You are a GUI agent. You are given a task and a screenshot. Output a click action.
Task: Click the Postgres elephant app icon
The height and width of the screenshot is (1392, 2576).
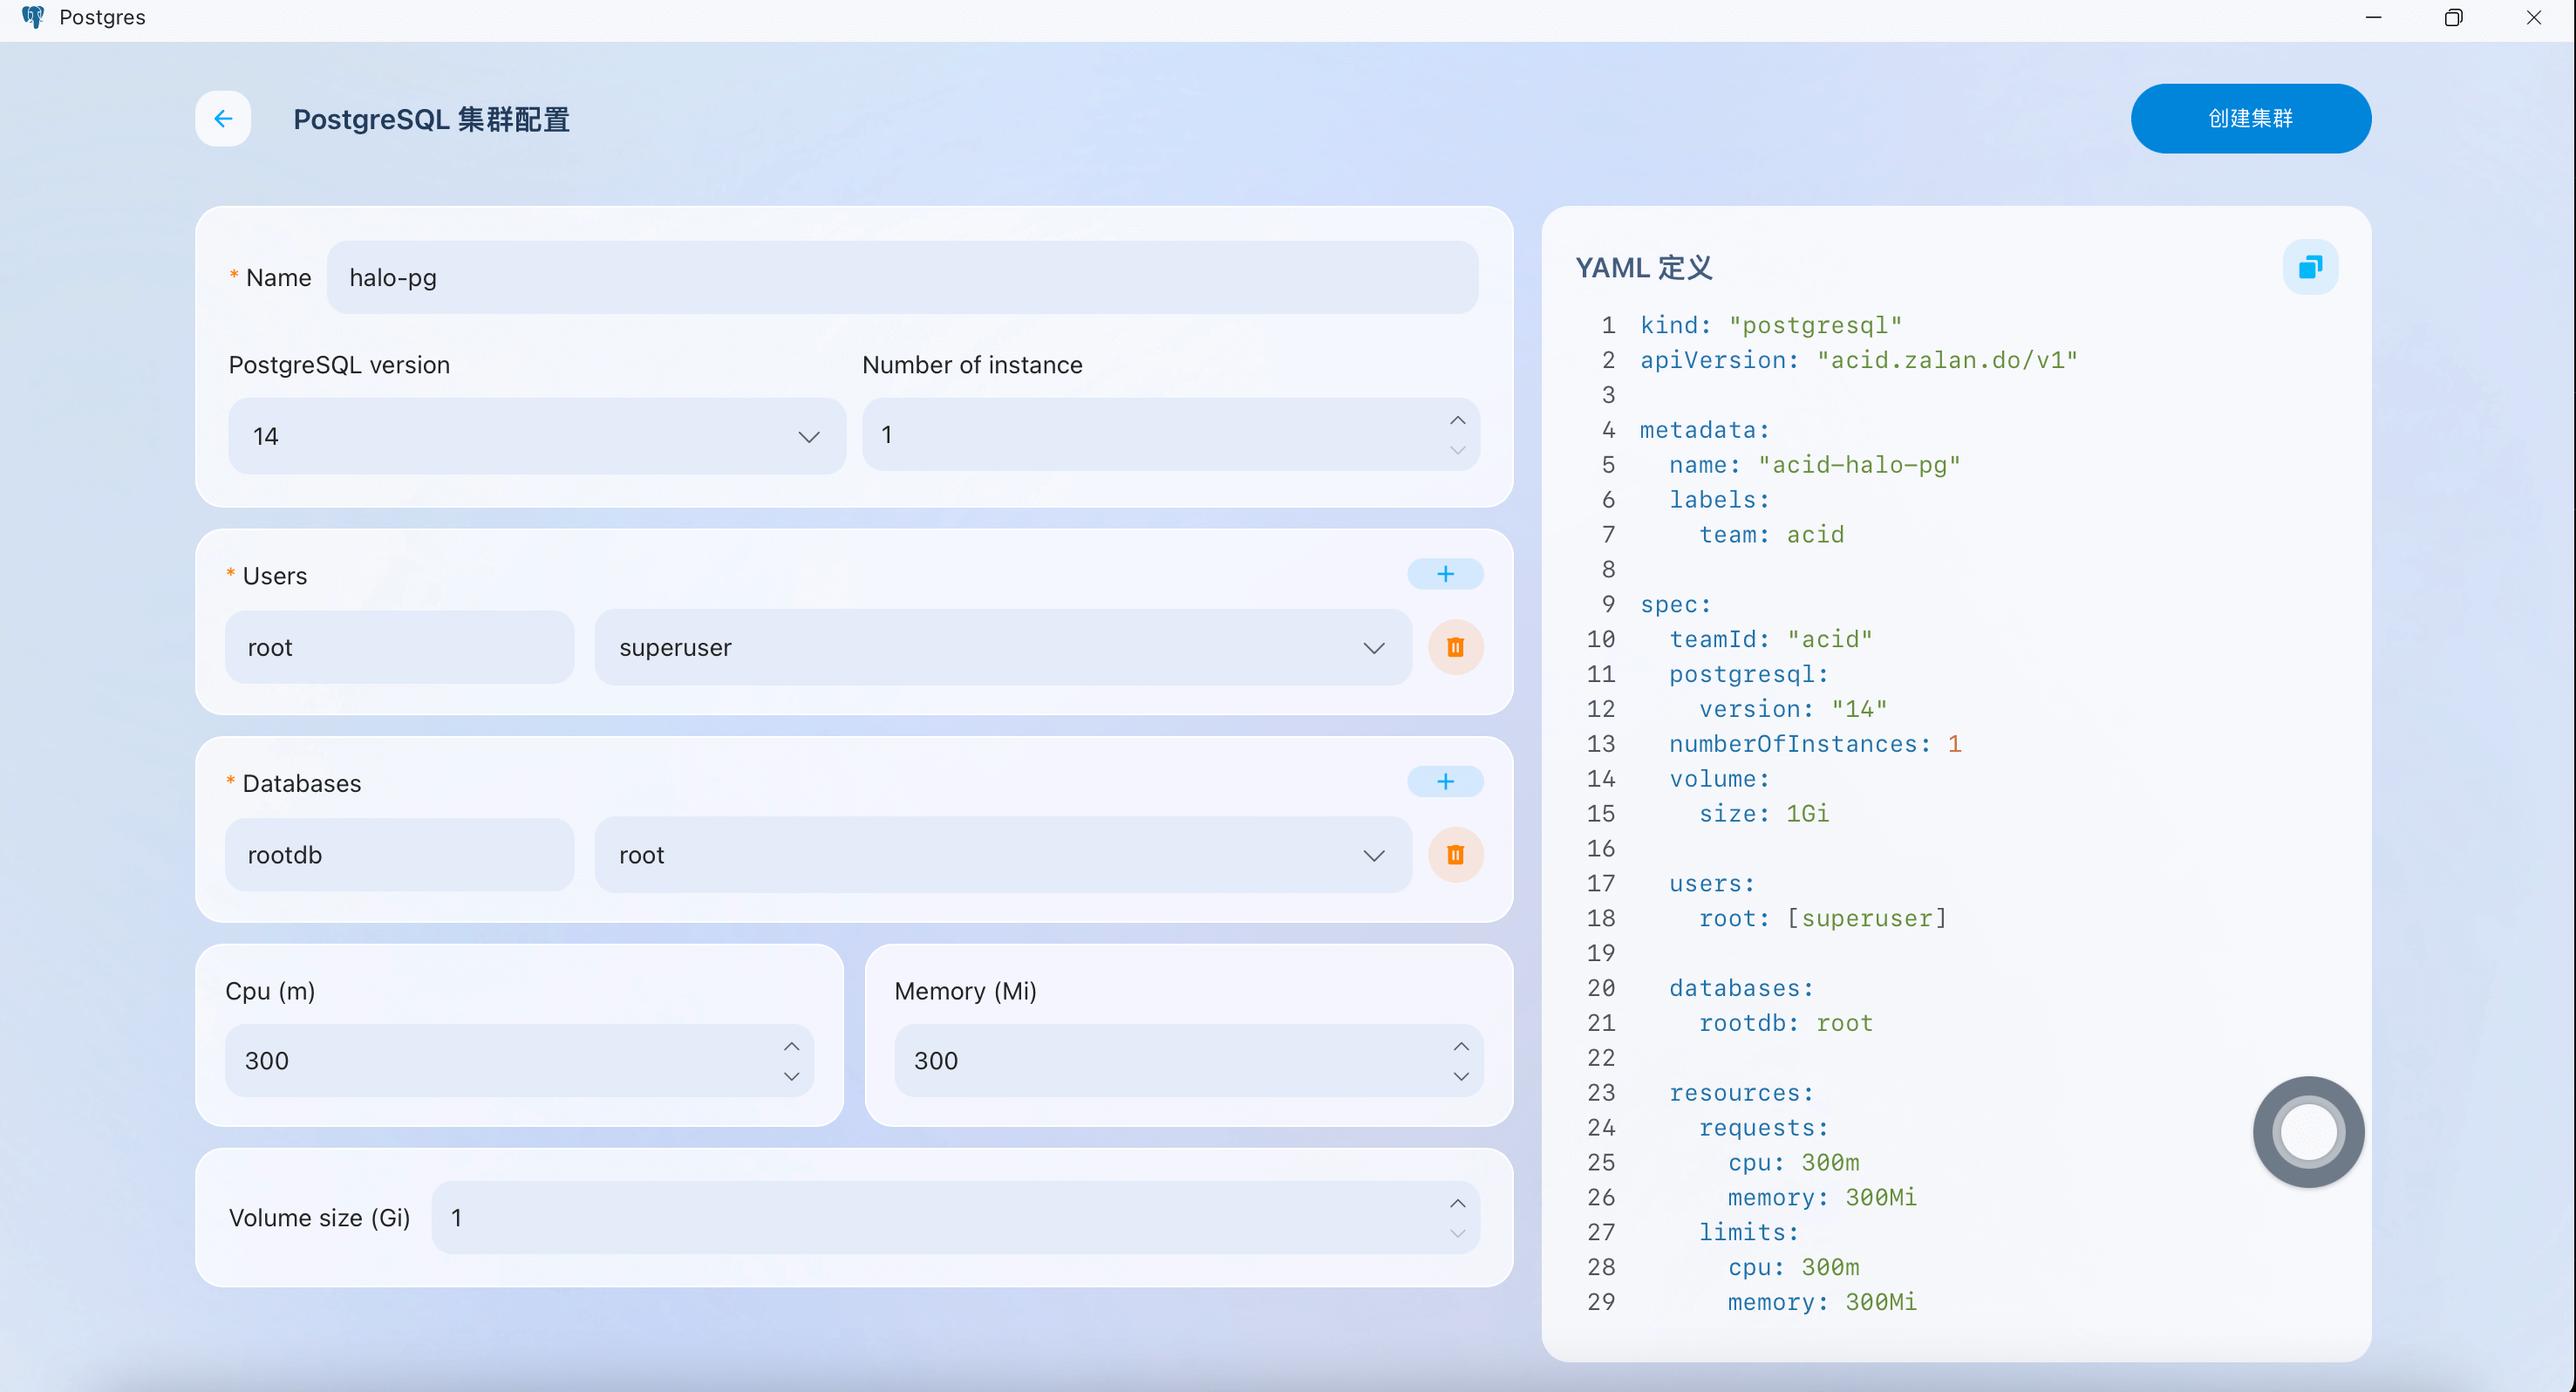(x=33, y=17)
